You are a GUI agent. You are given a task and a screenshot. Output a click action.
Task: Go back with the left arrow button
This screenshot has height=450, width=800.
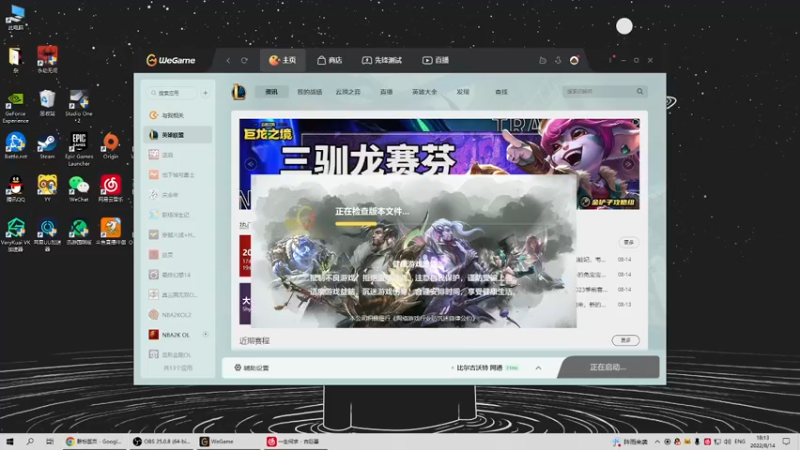tap(228, 60)
